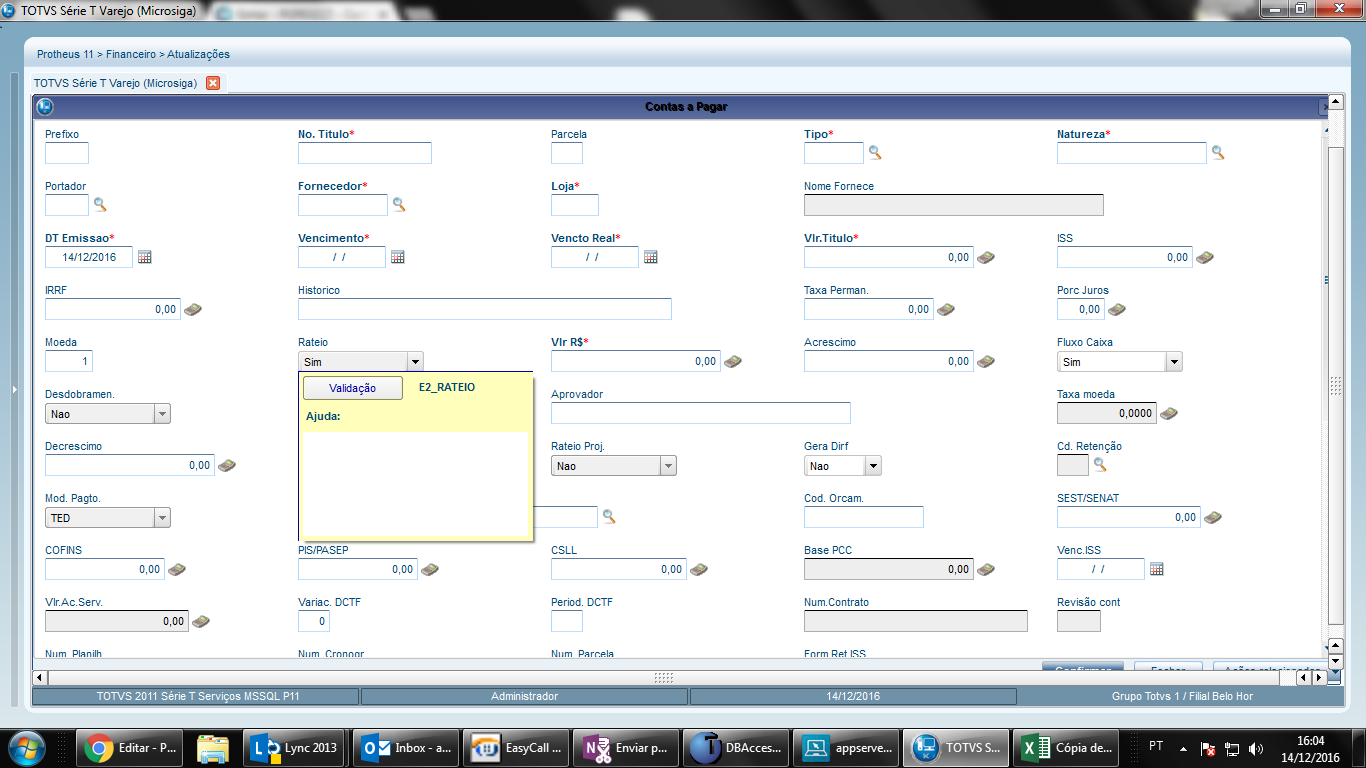This screenshot has width=1366, height=768.
Task: Open the Acrescimo calculator icon
Action: point(986,361)
